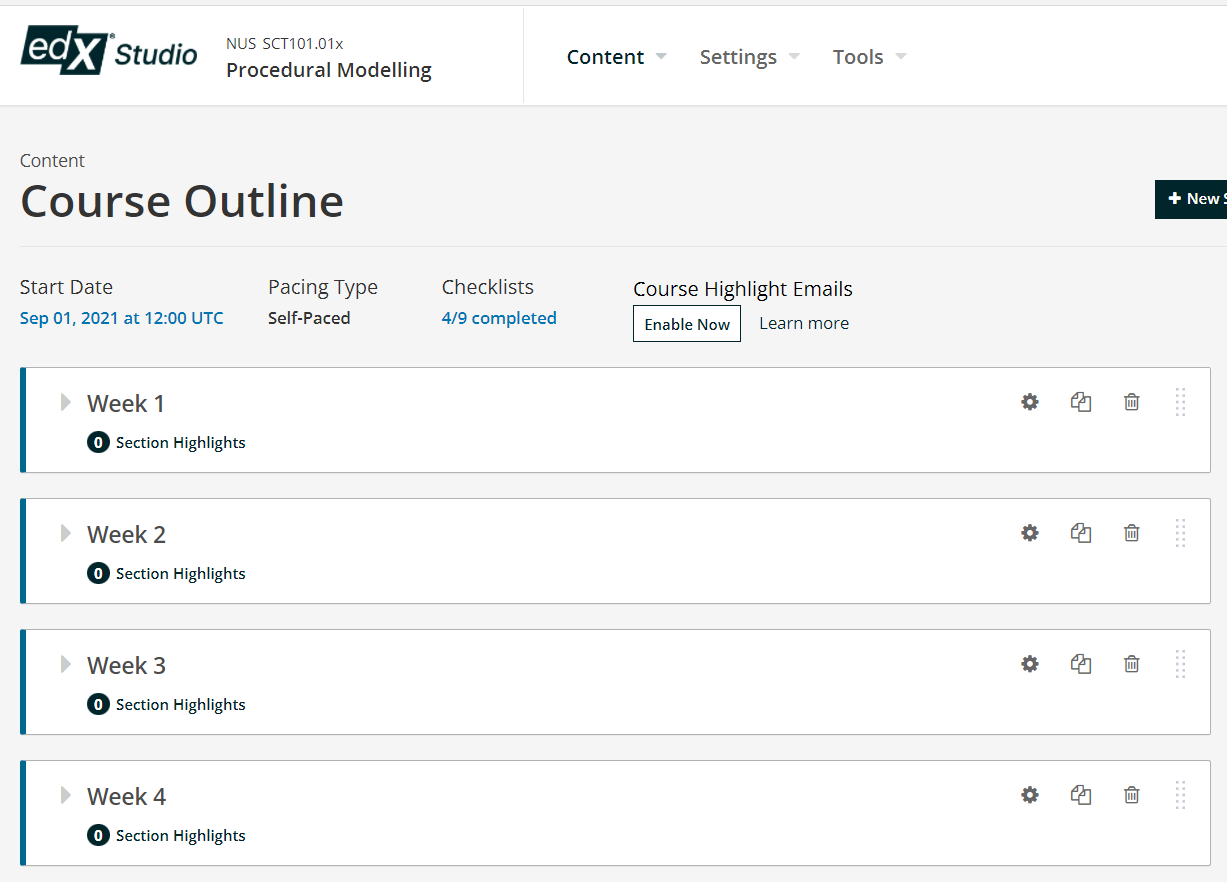Screen dimensions: 1227x882
Task: Duplicate the Week 2 section
Action: click(x=1081, y=533)
